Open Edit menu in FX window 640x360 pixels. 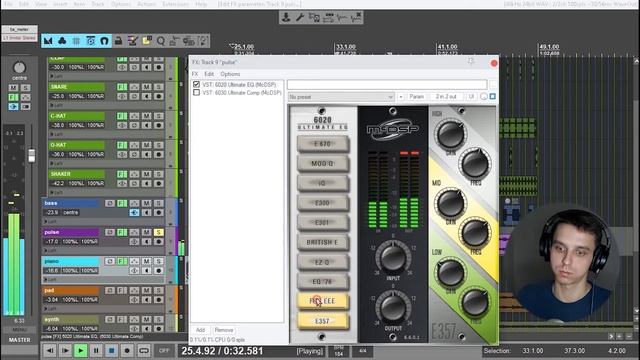coord(209,74)
